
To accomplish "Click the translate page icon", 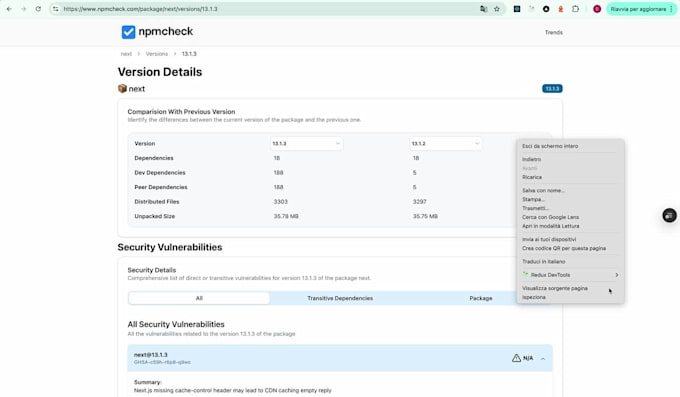I will click(x=484, y=9).
